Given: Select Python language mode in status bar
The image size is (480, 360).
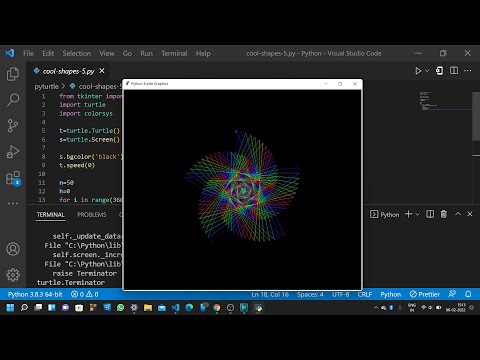Looking at the screenshot, I should pos(391,294).
